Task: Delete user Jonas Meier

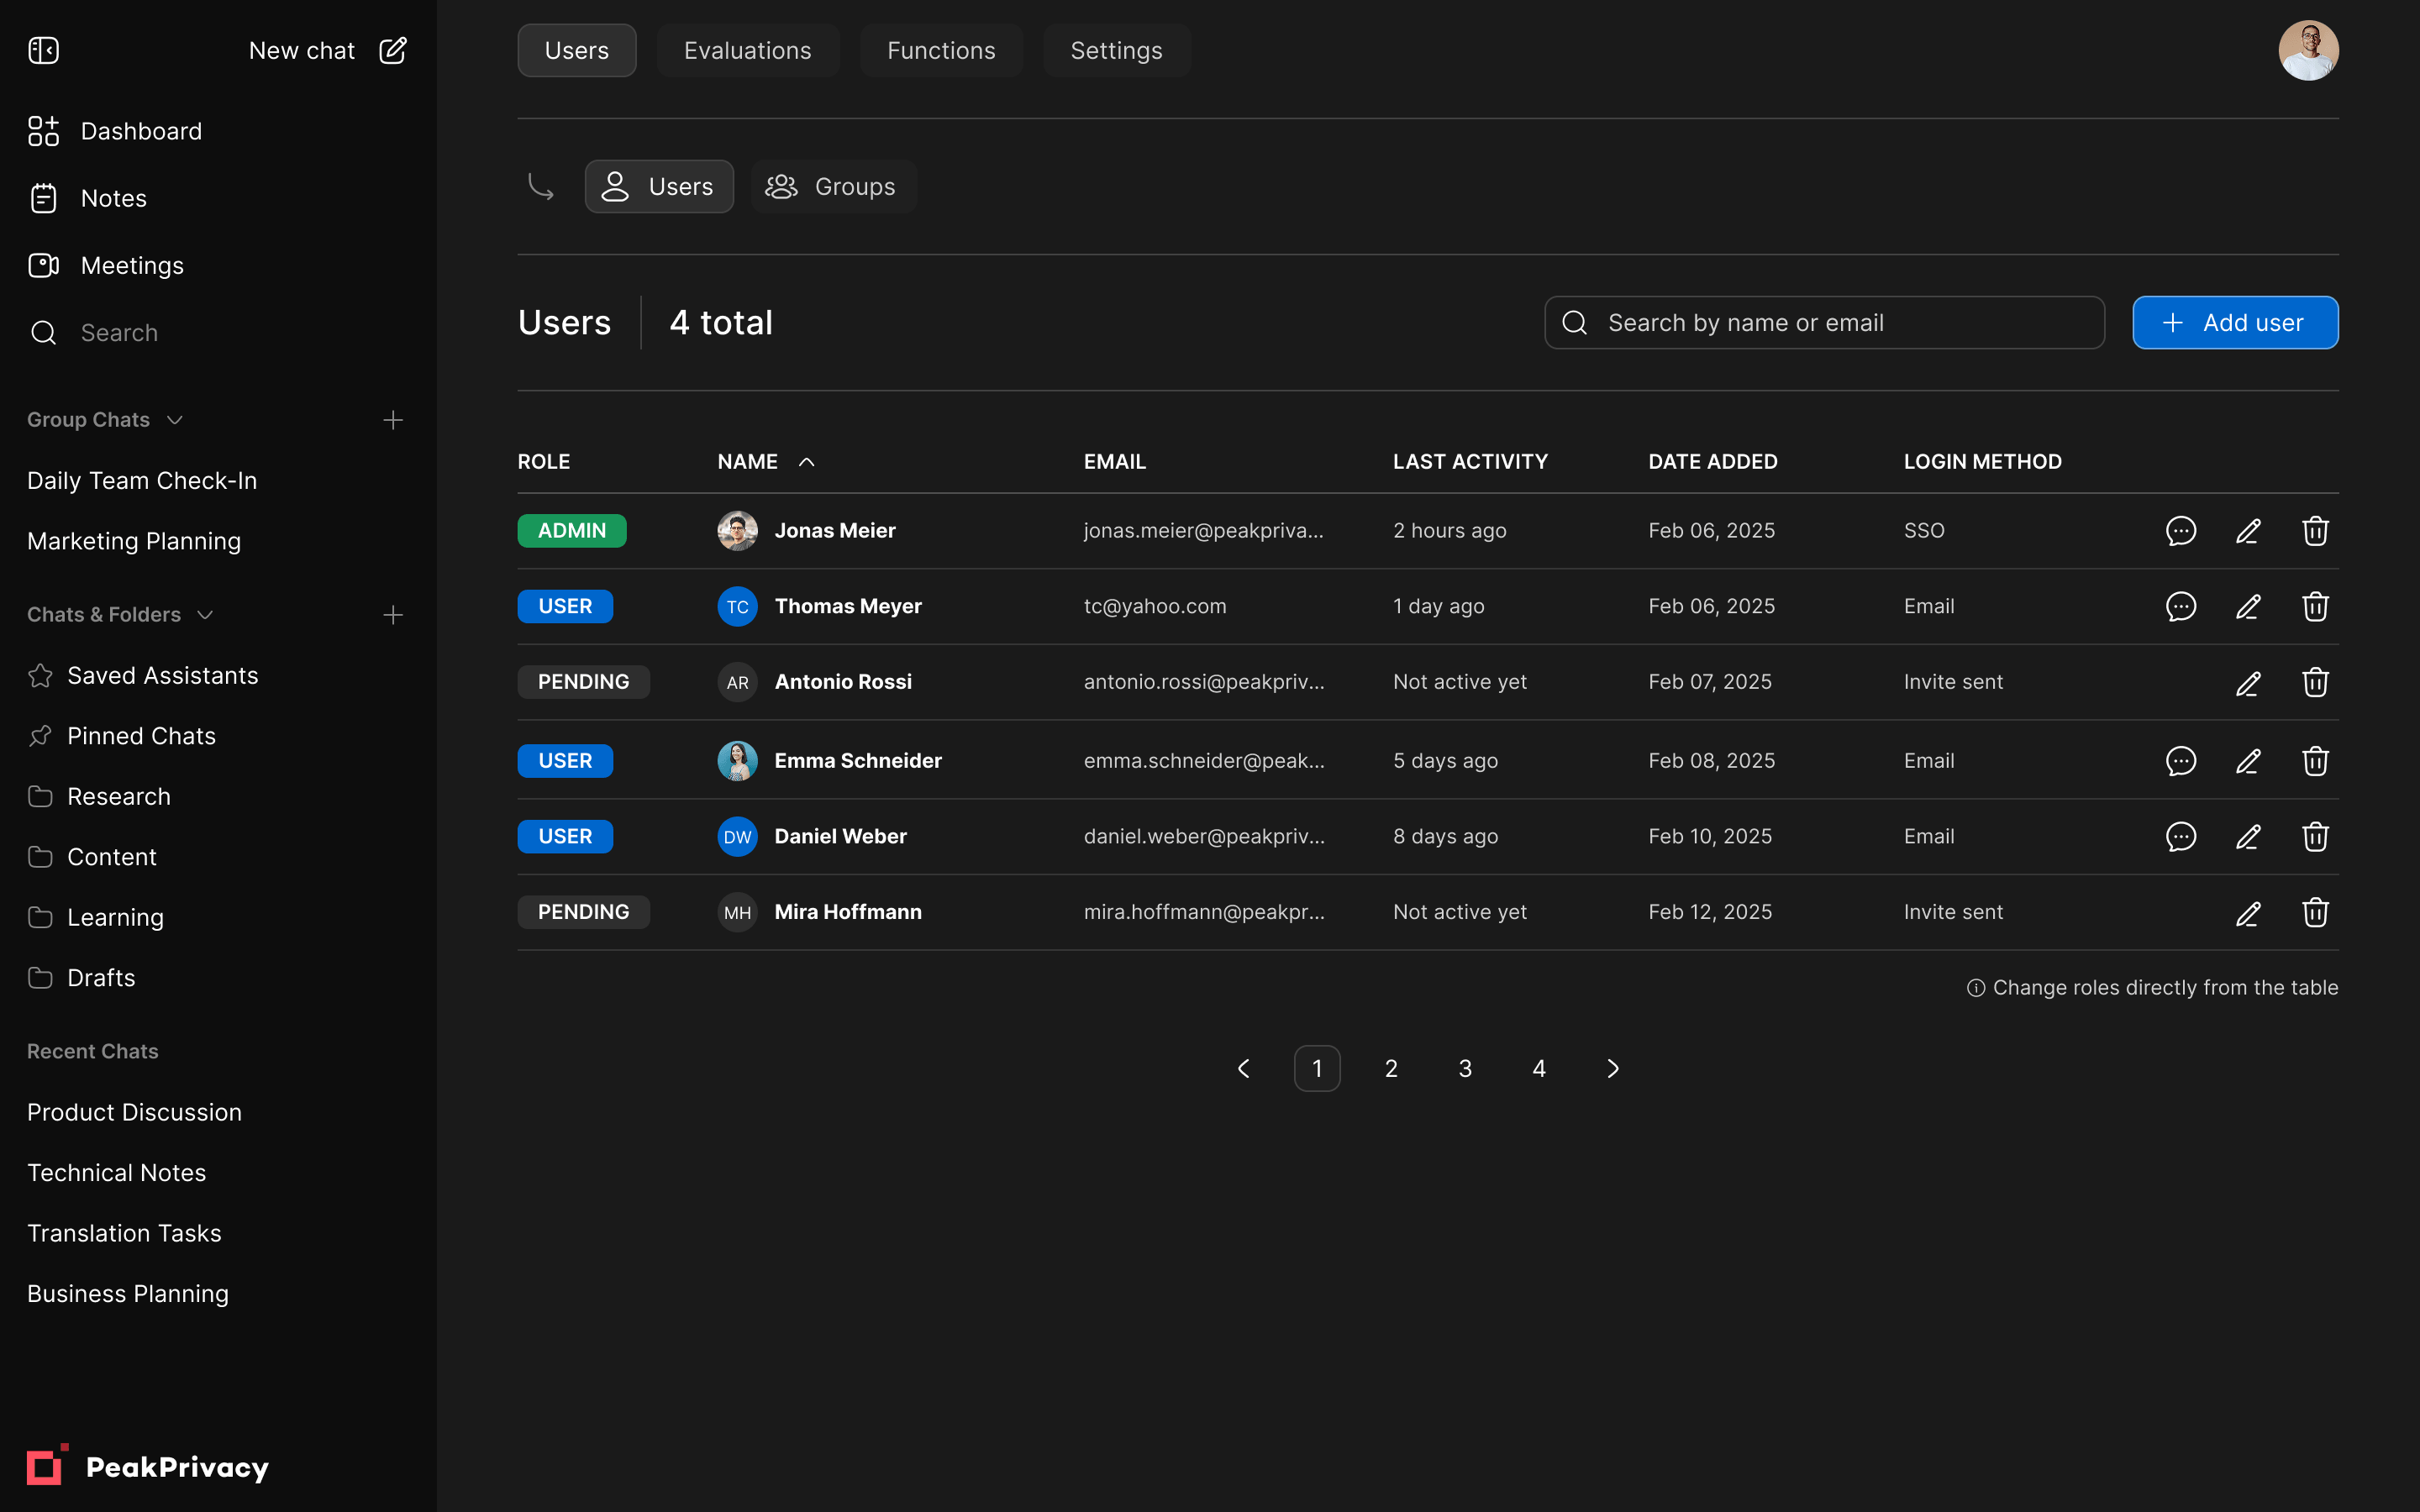Action: (2315, 531)
